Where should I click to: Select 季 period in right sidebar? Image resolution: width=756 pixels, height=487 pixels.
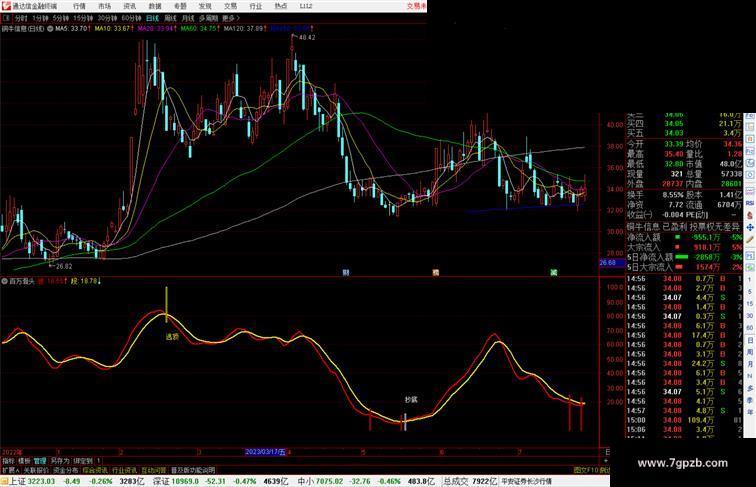click(750, 400)
